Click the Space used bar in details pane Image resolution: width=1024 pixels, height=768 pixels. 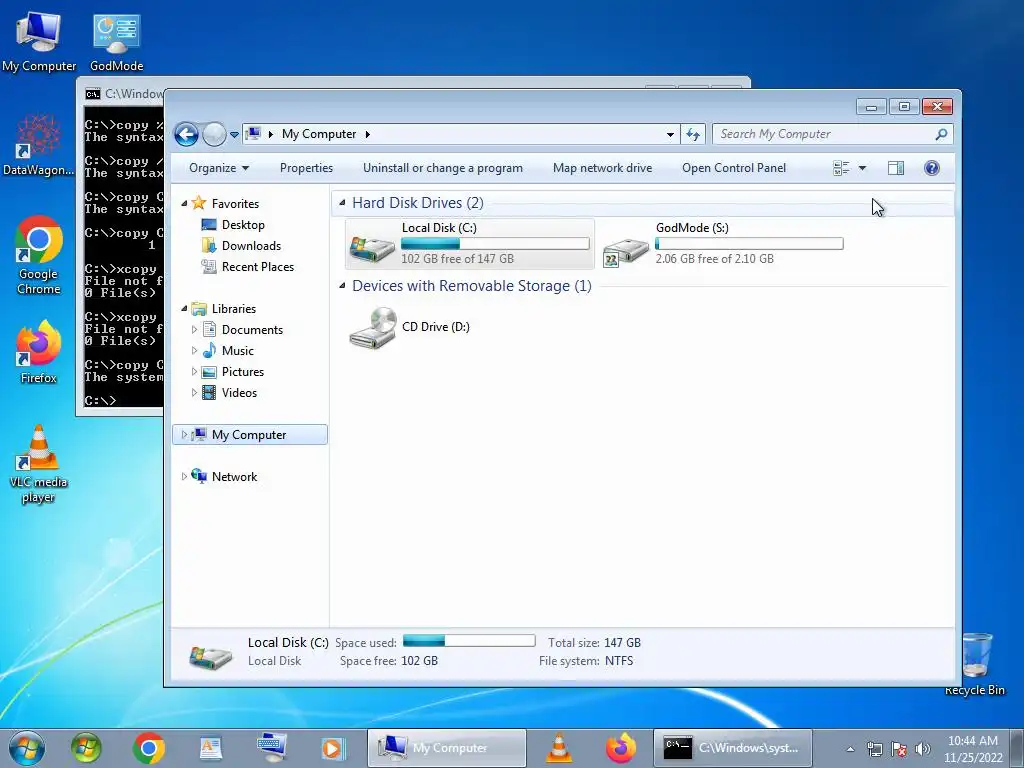pos(469,641)
